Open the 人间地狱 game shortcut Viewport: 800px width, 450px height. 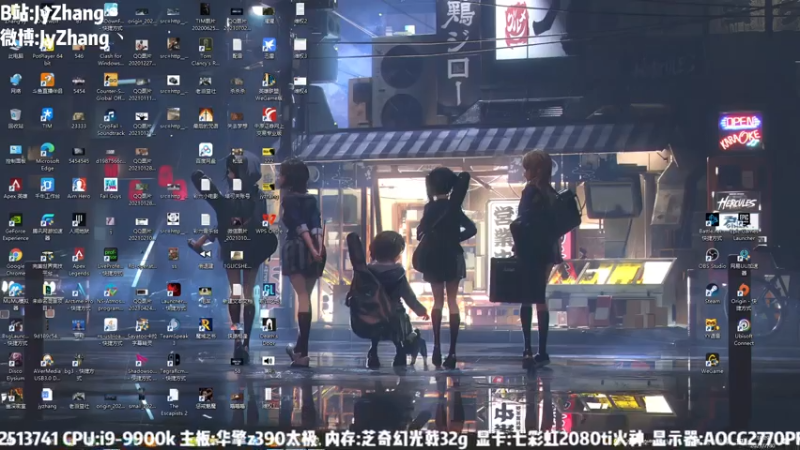click(79, 223)
